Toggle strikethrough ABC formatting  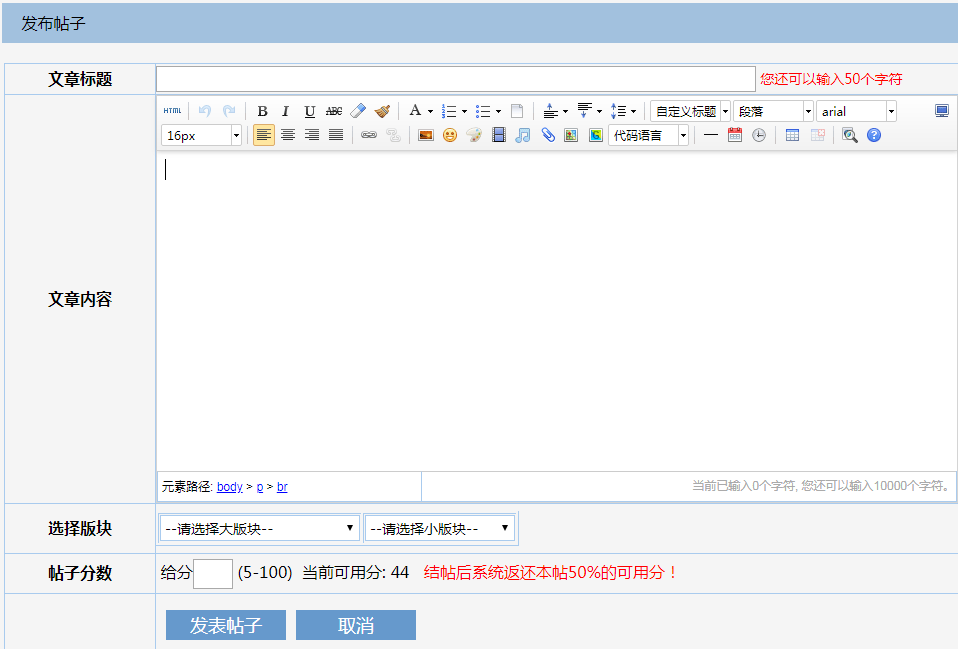coord(334,111)
